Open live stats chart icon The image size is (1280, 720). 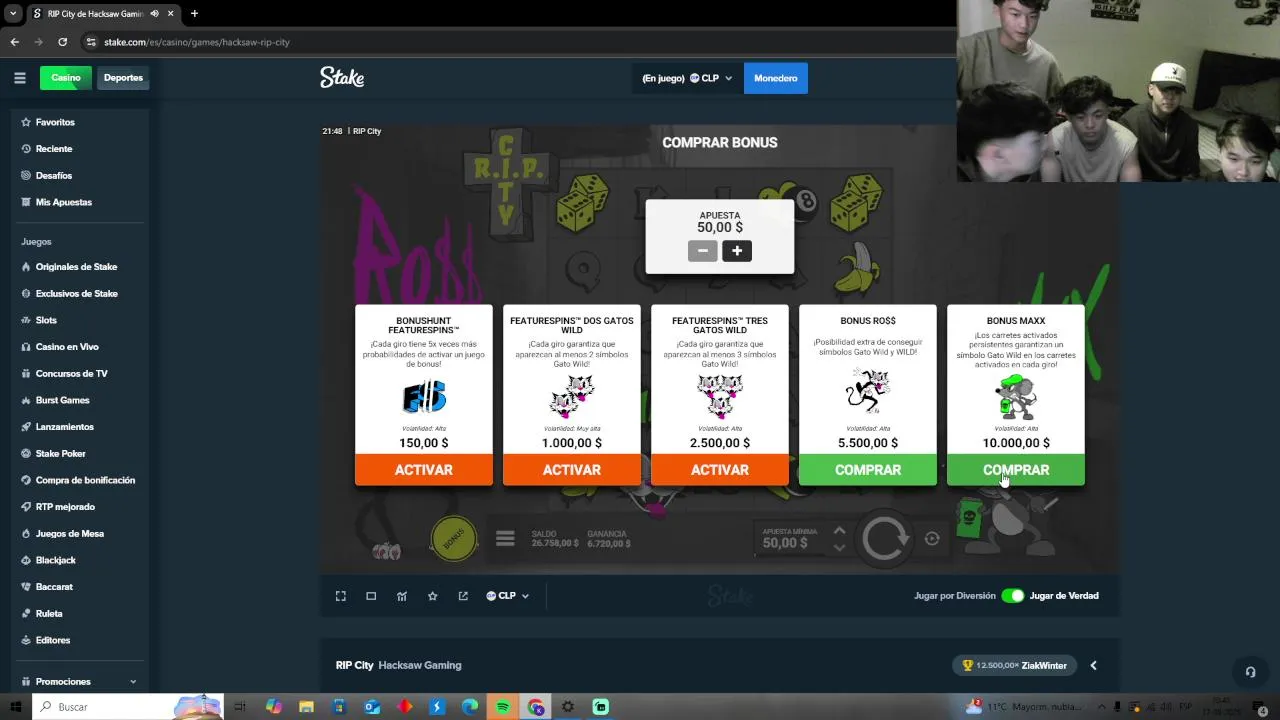[x=402, y=596]
